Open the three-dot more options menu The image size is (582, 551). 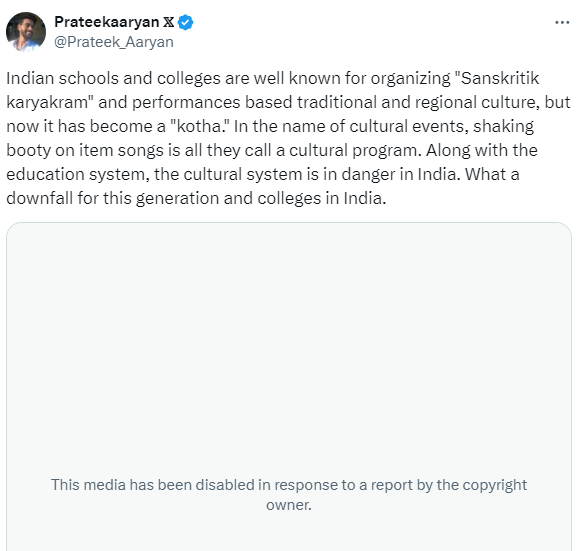[x=562, y=23]
